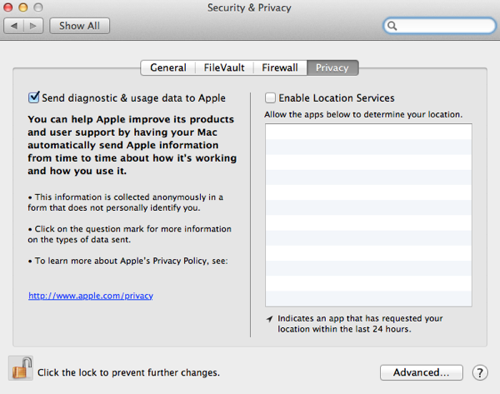Click the magnifying glass search icon
The image size is (500, 394).
click(392, 26)
